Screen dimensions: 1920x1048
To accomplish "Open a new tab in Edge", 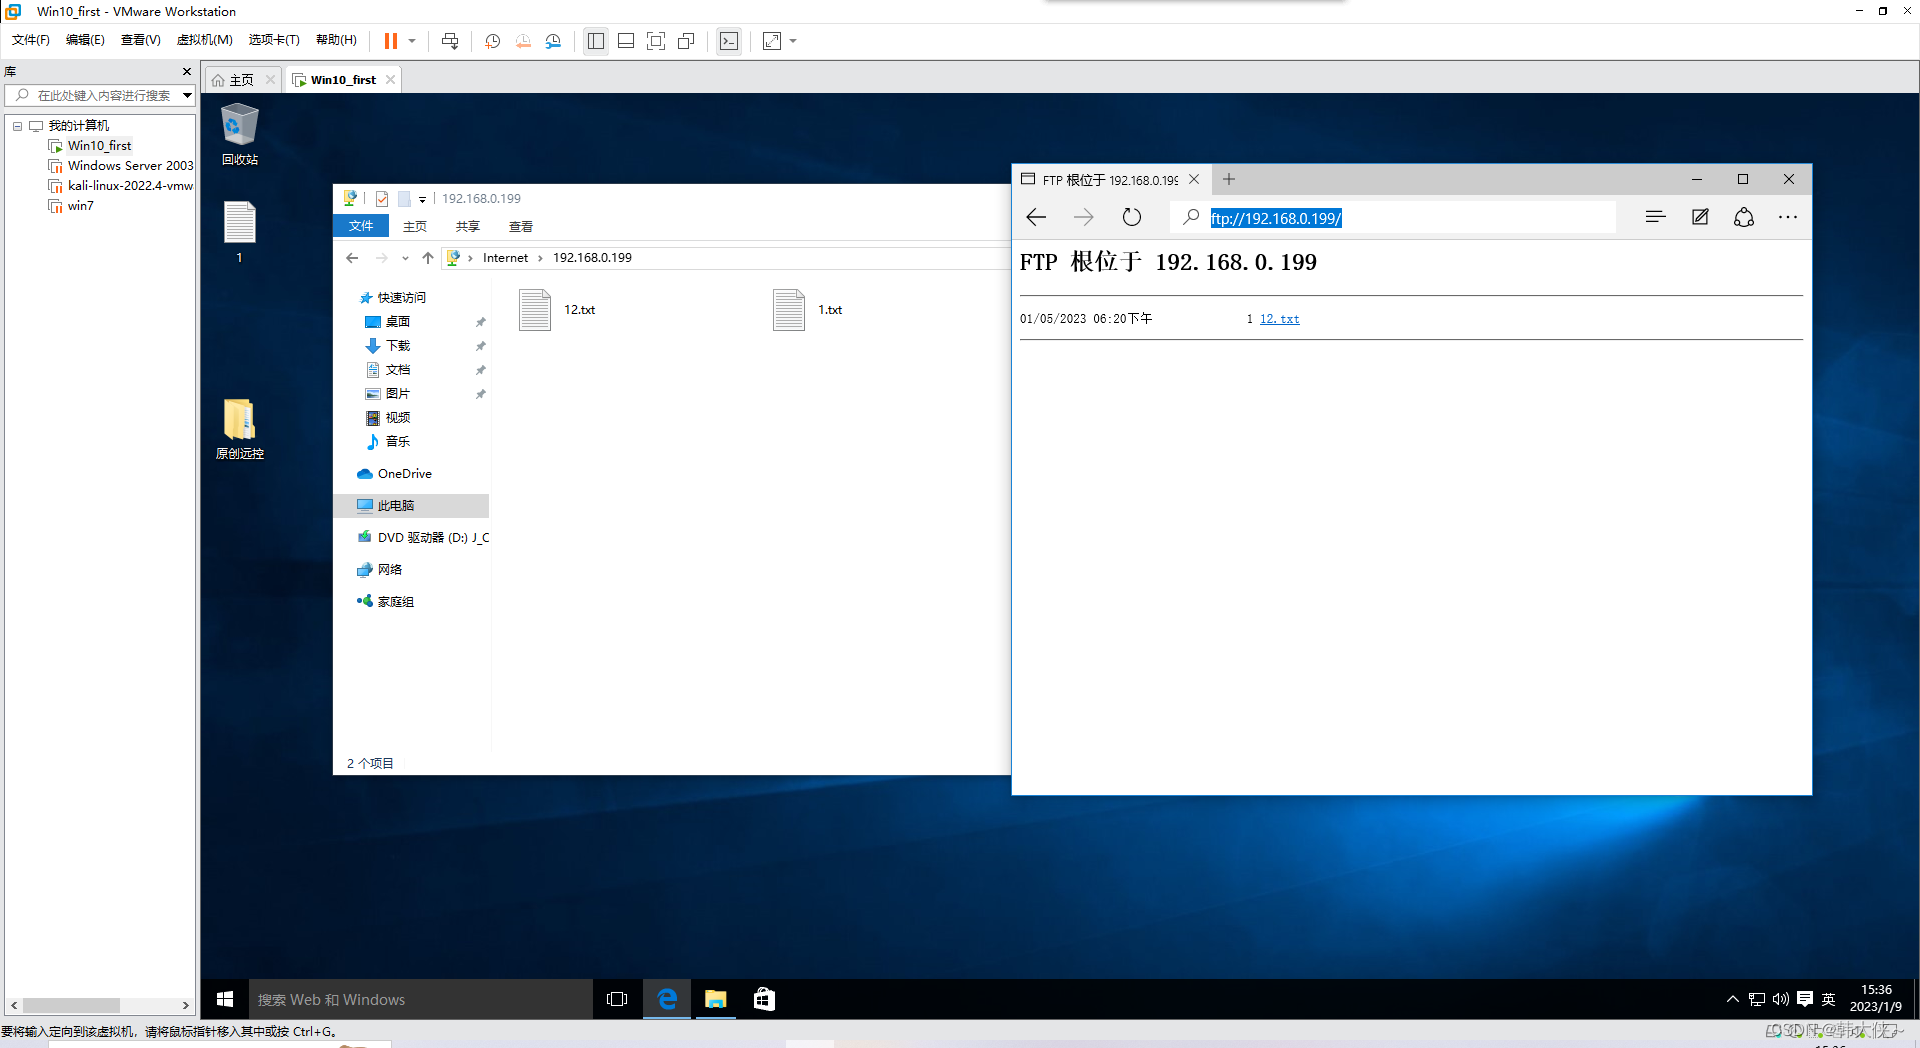I will [1228, 179].
